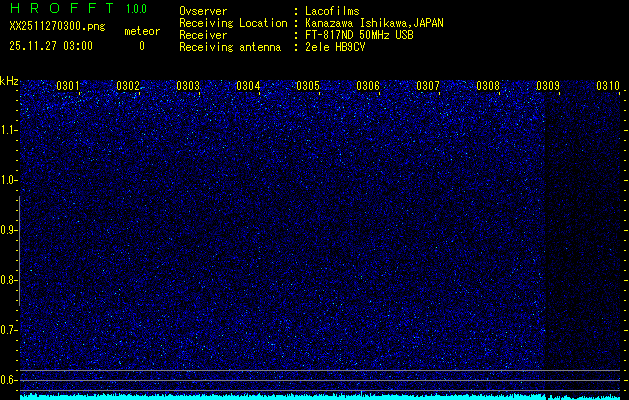Click the 1.1 kHz frequency label
The image size is (629, 400).
9,130
